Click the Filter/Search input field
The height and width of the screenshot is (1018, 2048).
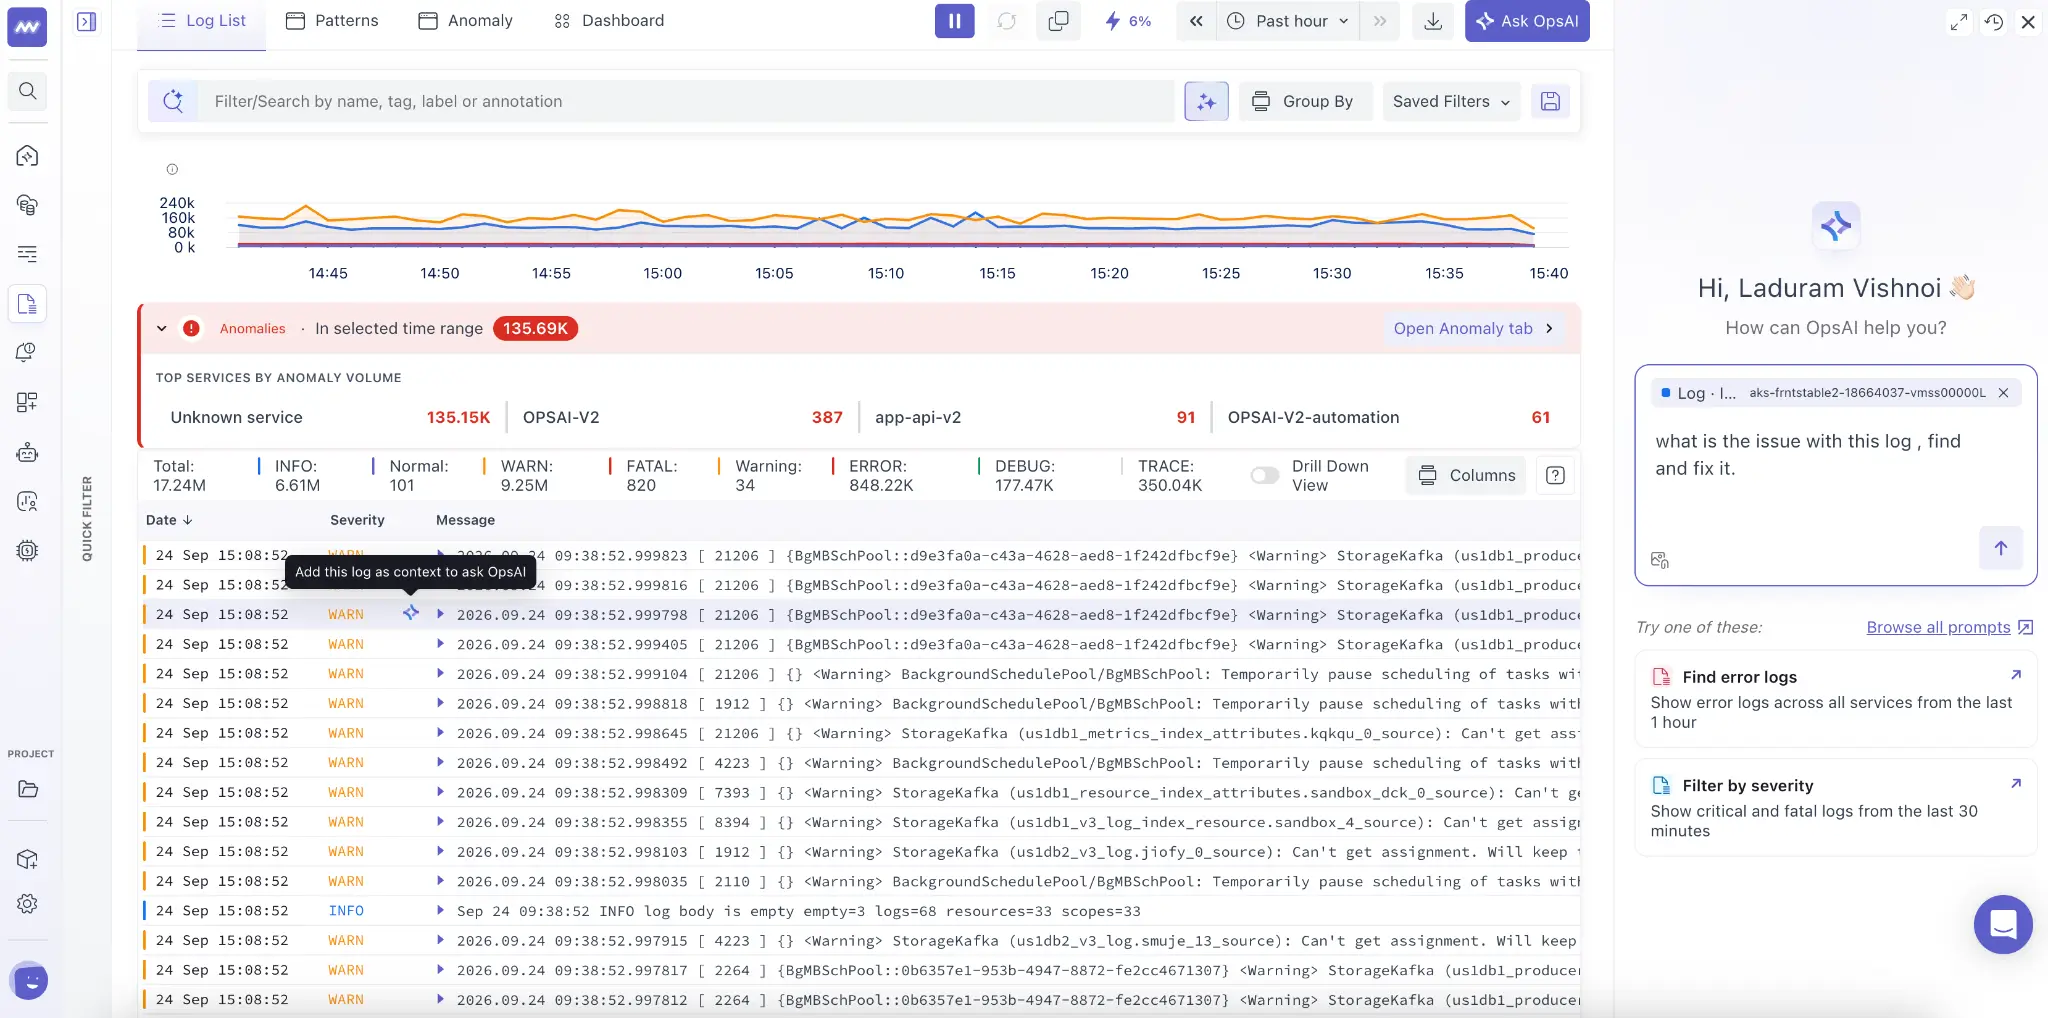685,101
